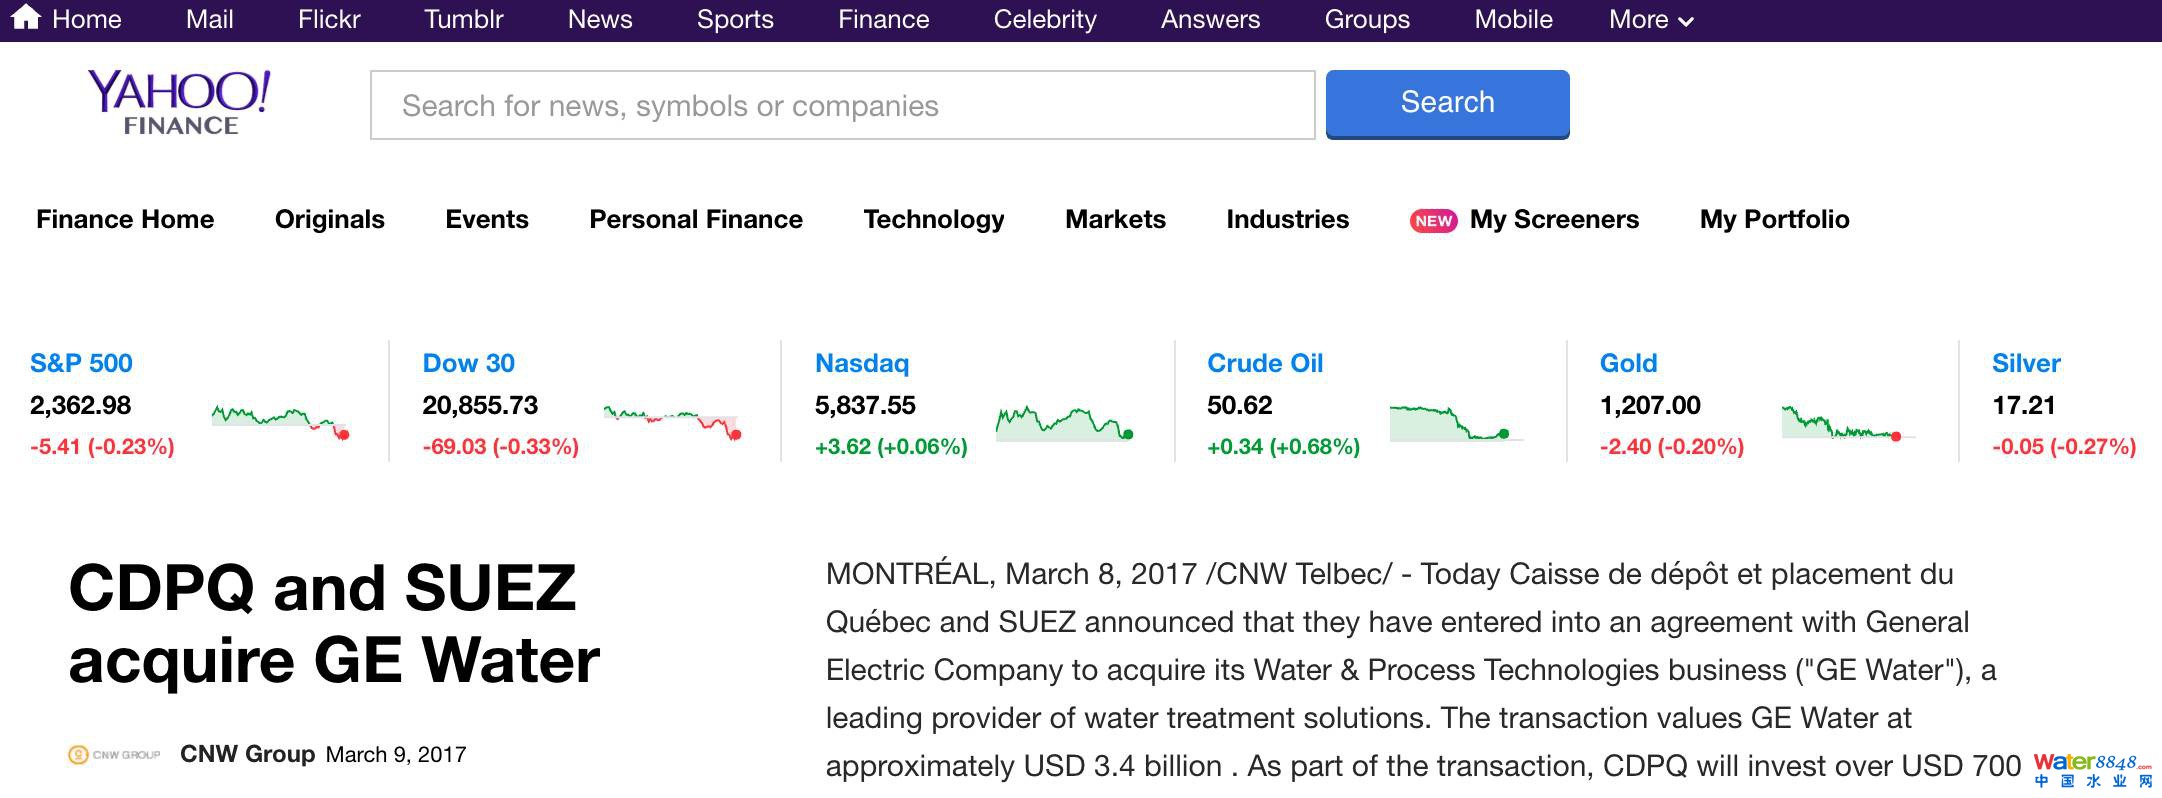Open the Nasdaq sparkline chart

click(x=1064, y=423)
